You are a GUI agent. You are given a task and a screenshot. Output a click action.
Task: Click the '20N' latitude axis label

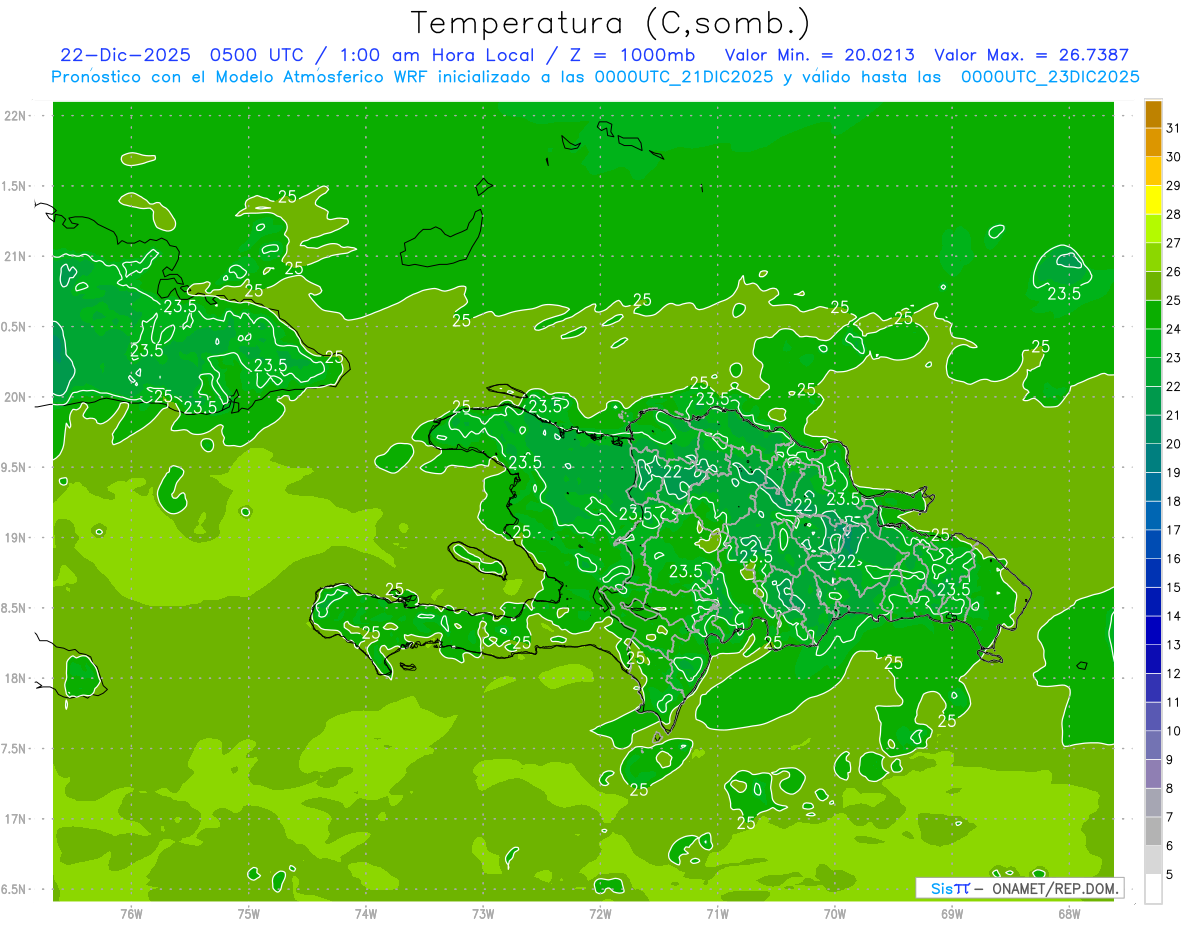(17, 397)
